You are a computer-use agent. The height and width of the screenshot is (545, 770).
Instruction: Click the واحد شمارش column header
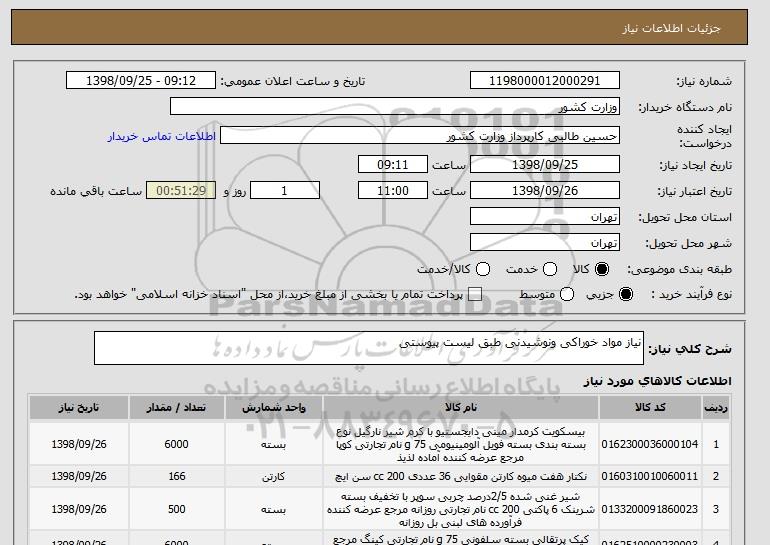(274, 408)
